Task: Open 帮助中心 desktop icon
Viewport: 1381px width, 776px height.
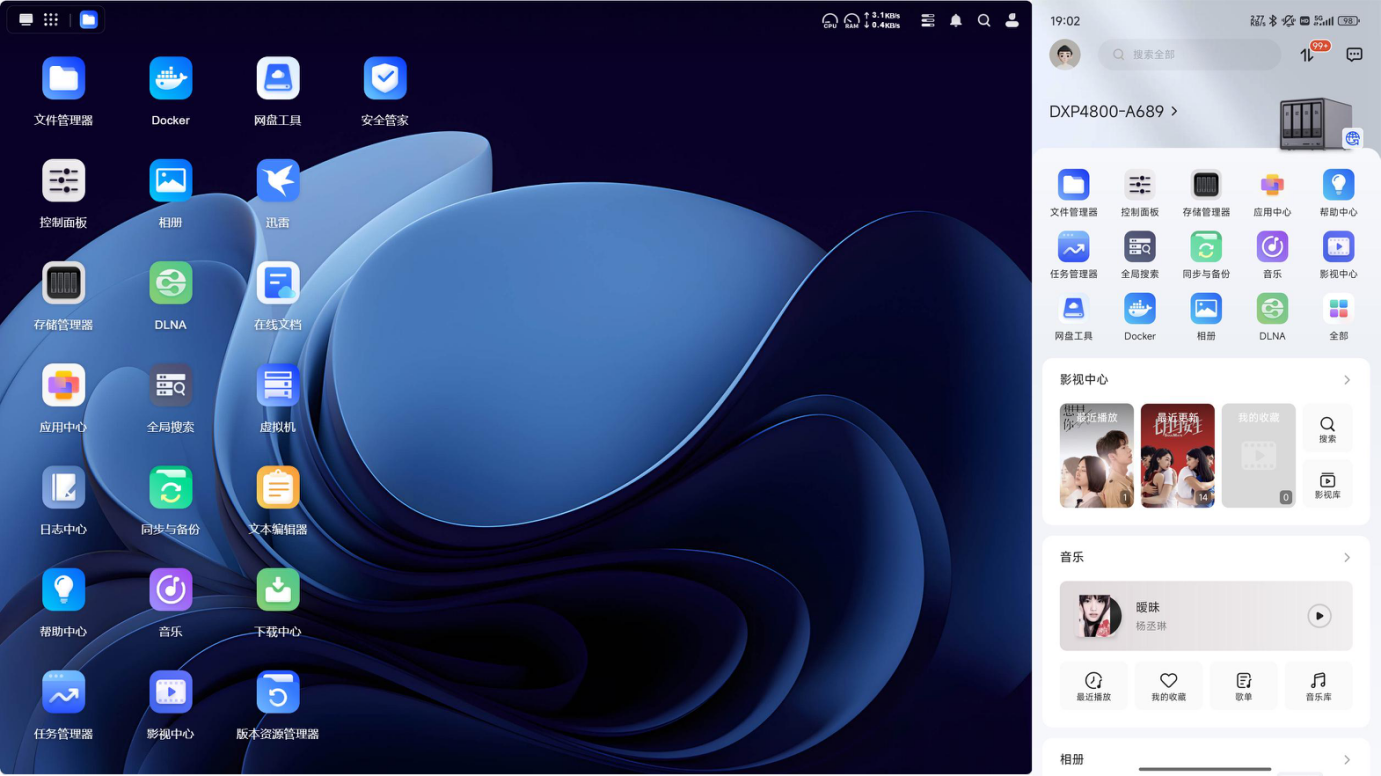Action: (64, 590)
